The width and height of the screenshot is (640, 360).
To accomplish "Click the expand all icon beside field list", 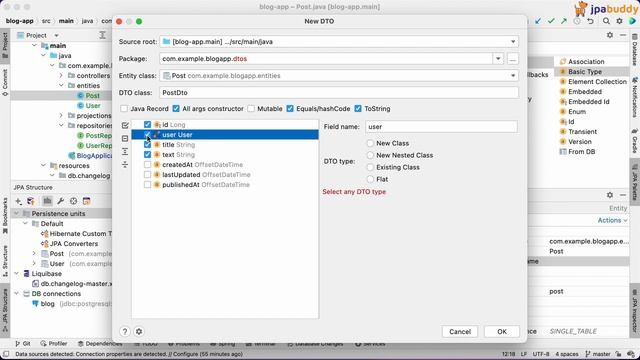I will click(x=125, y=151).
